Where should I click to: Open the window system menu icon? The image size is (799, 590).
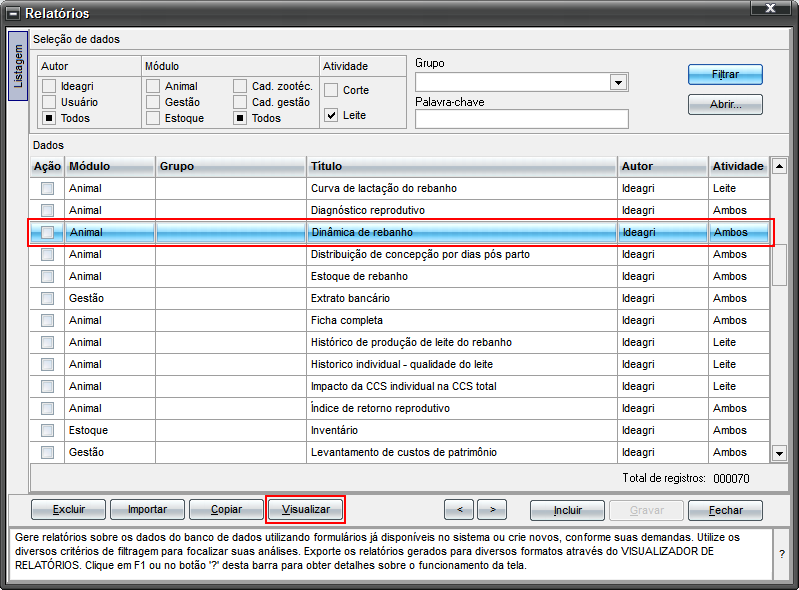pyautogui.click(x=14, y=14)
